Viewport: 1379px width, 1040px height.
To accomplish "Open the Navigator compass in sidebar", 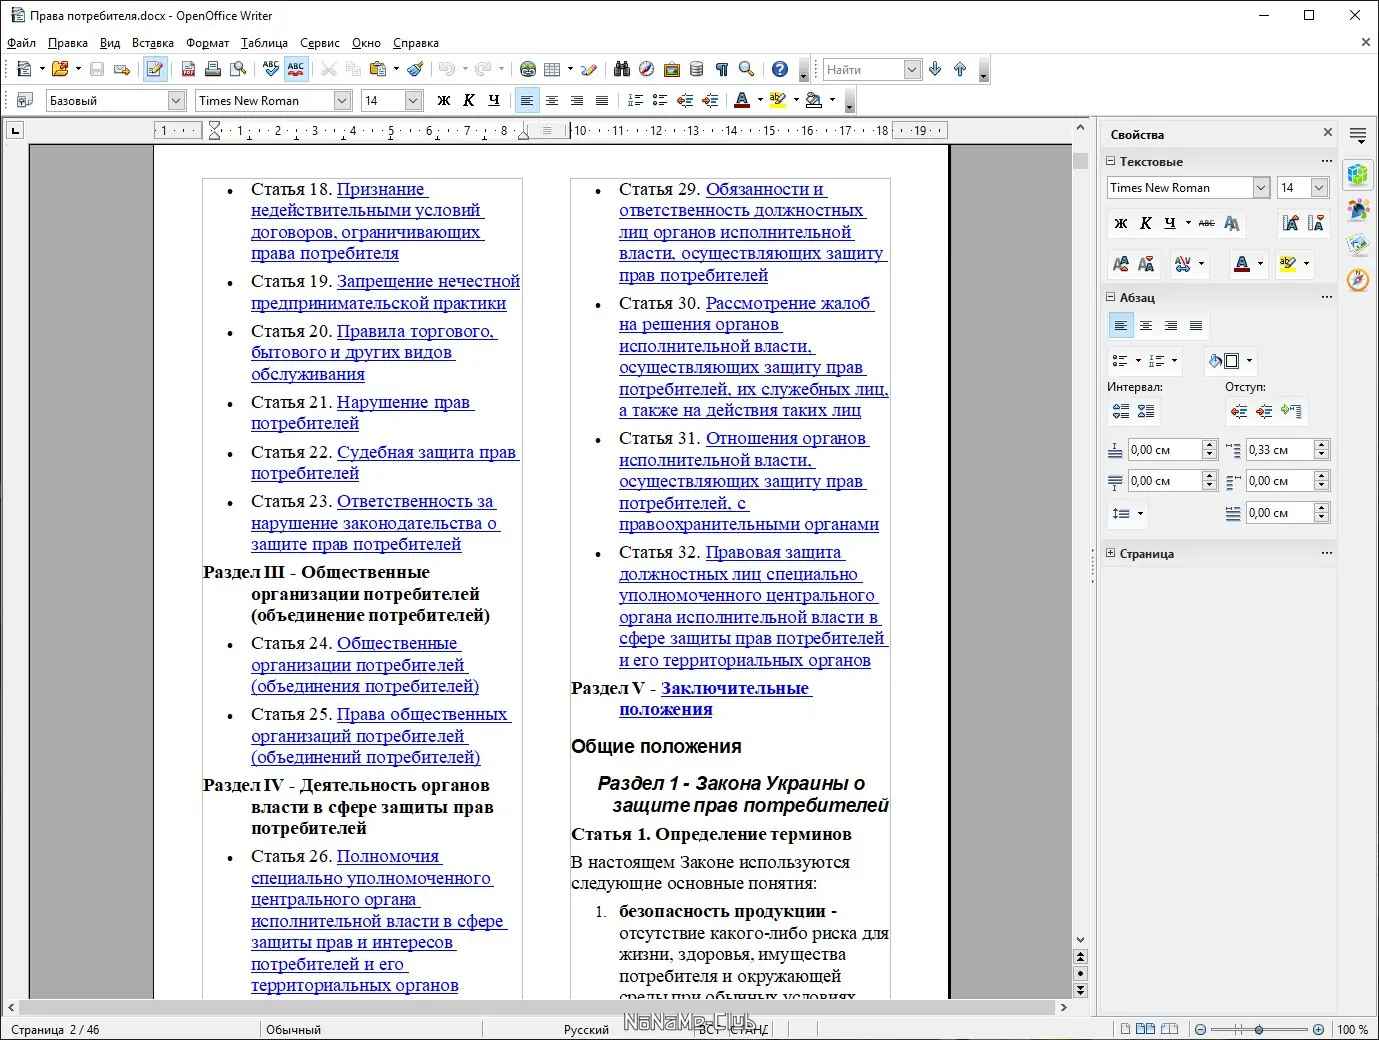I will point(1357,280).
